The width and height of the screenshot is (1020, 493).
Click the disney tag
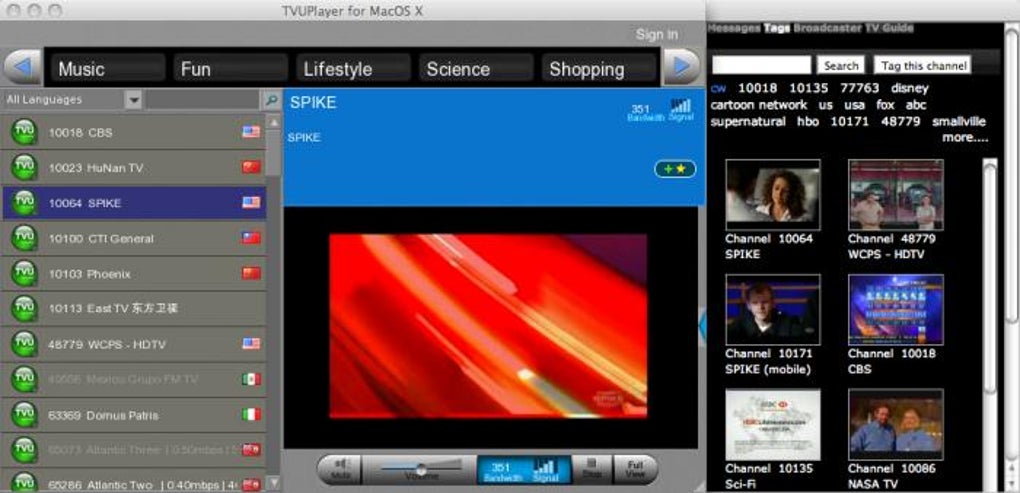point(909,88)
